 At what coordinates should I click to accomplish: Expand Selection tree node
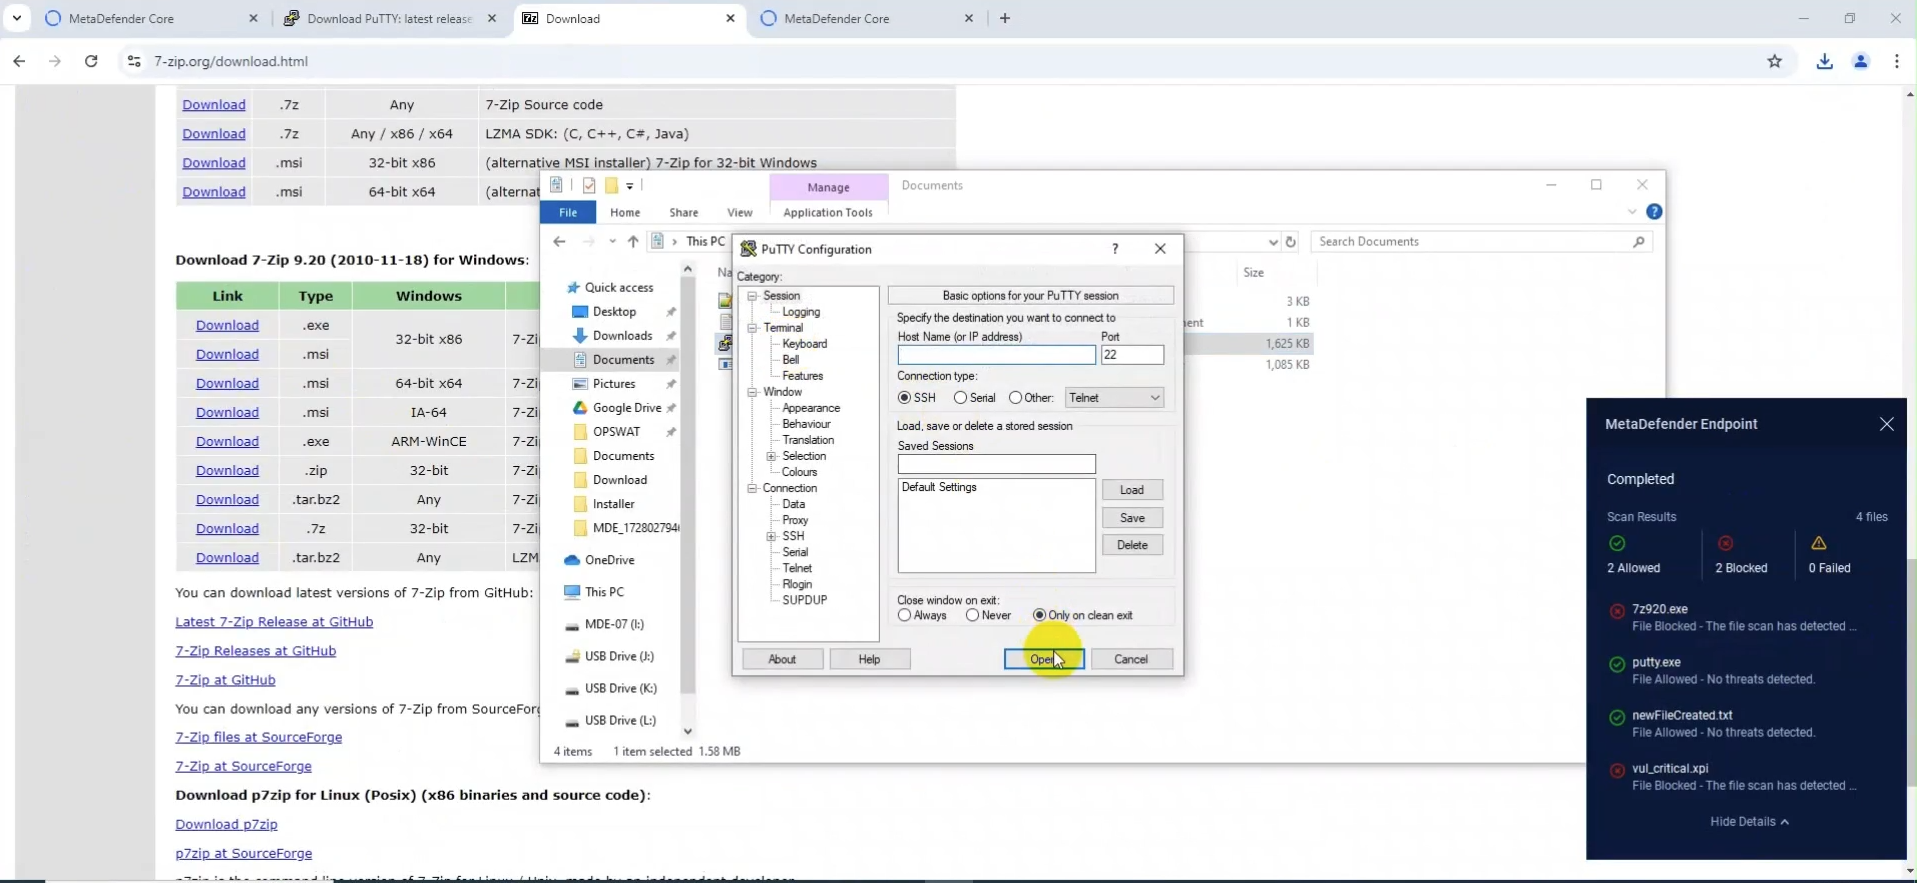[x=771, y=456]
